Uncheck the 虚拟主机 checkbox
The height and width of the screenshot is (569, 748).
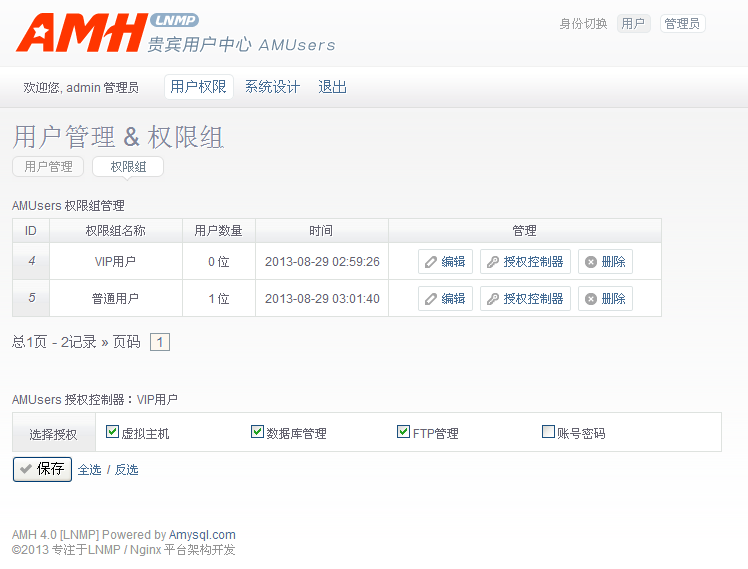coord(112,432)
